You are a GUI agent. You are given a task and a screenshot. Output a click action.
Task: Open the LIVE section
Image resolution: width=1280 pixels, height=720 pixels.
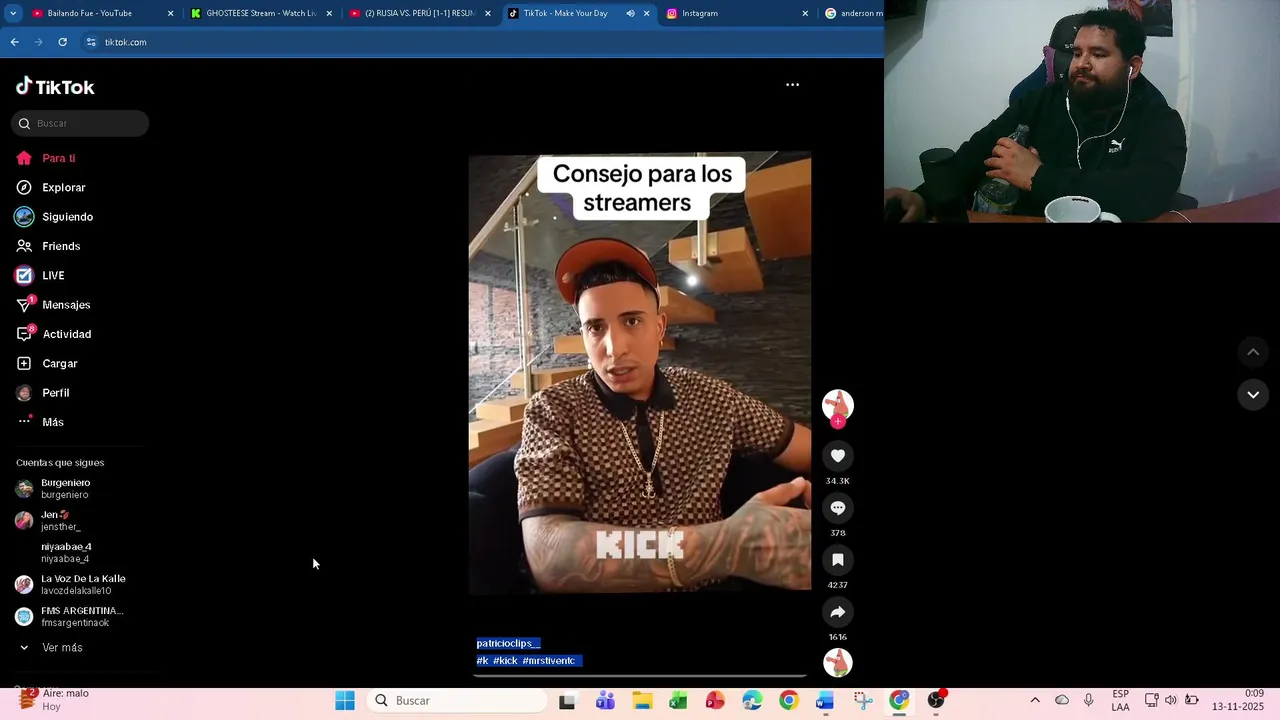[x=40, y=275]
